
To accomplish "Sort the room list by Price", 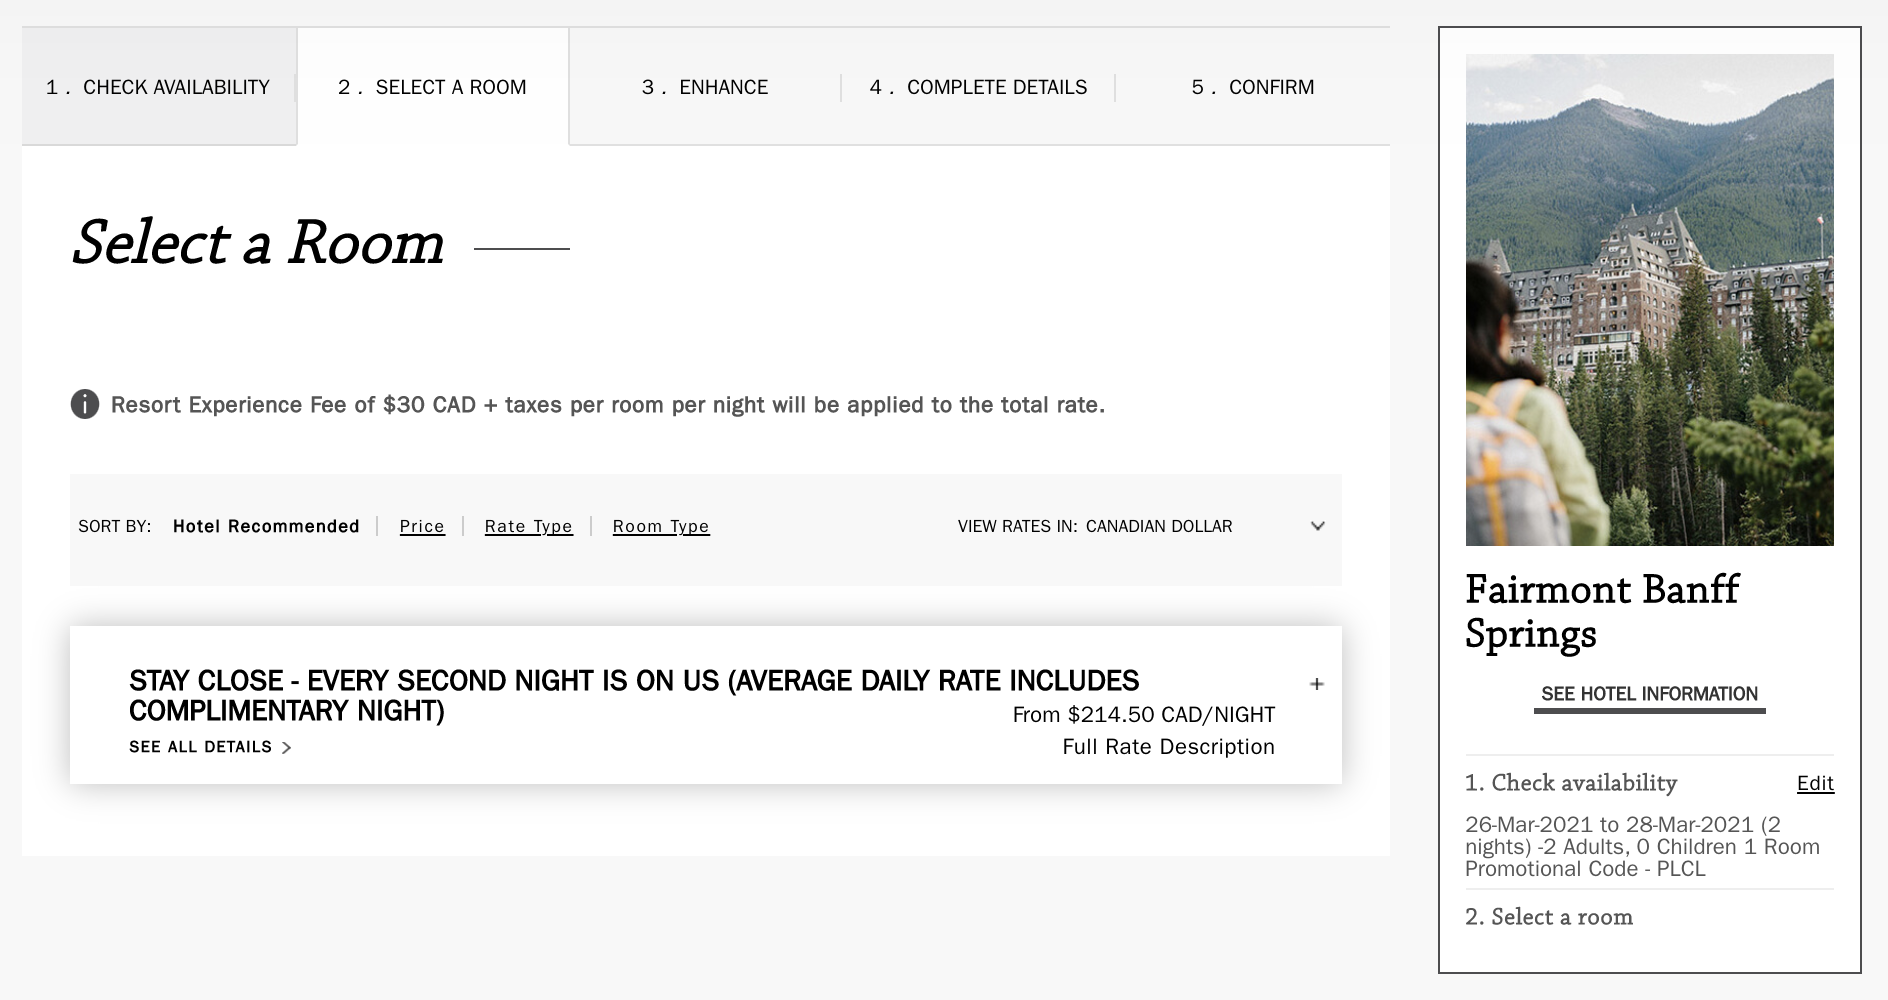I will click(x=422, y=526).
